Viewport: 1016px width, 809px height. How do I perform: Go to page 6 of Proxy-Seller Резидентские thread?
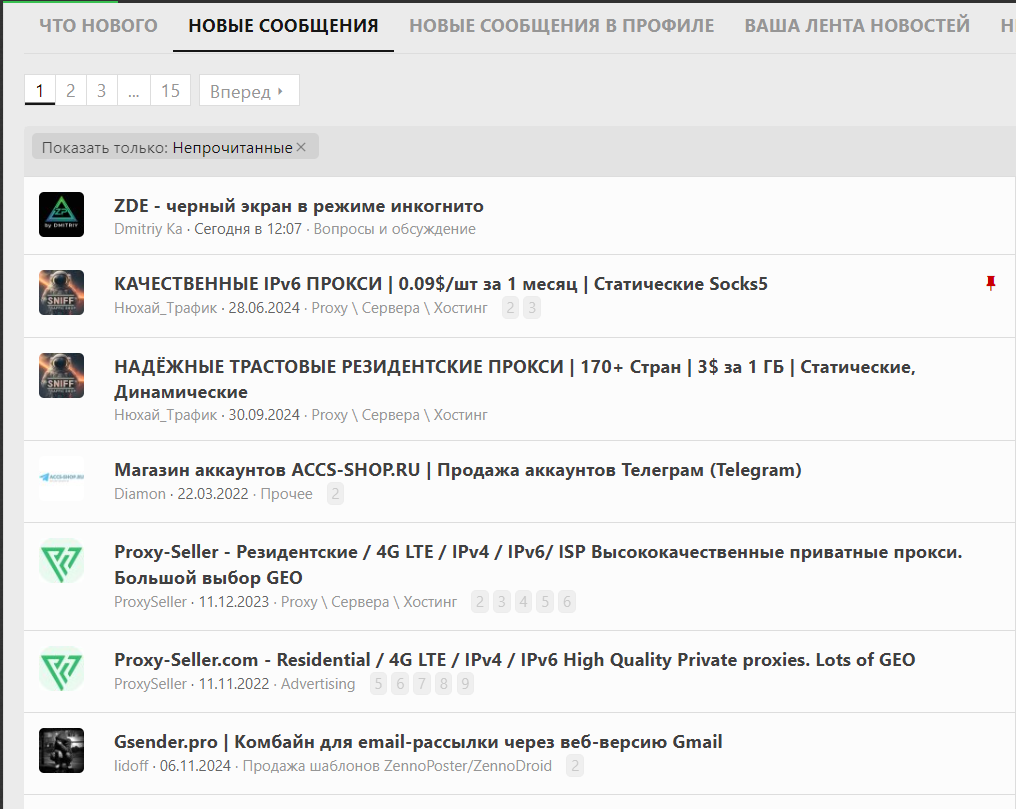(567, 602)
